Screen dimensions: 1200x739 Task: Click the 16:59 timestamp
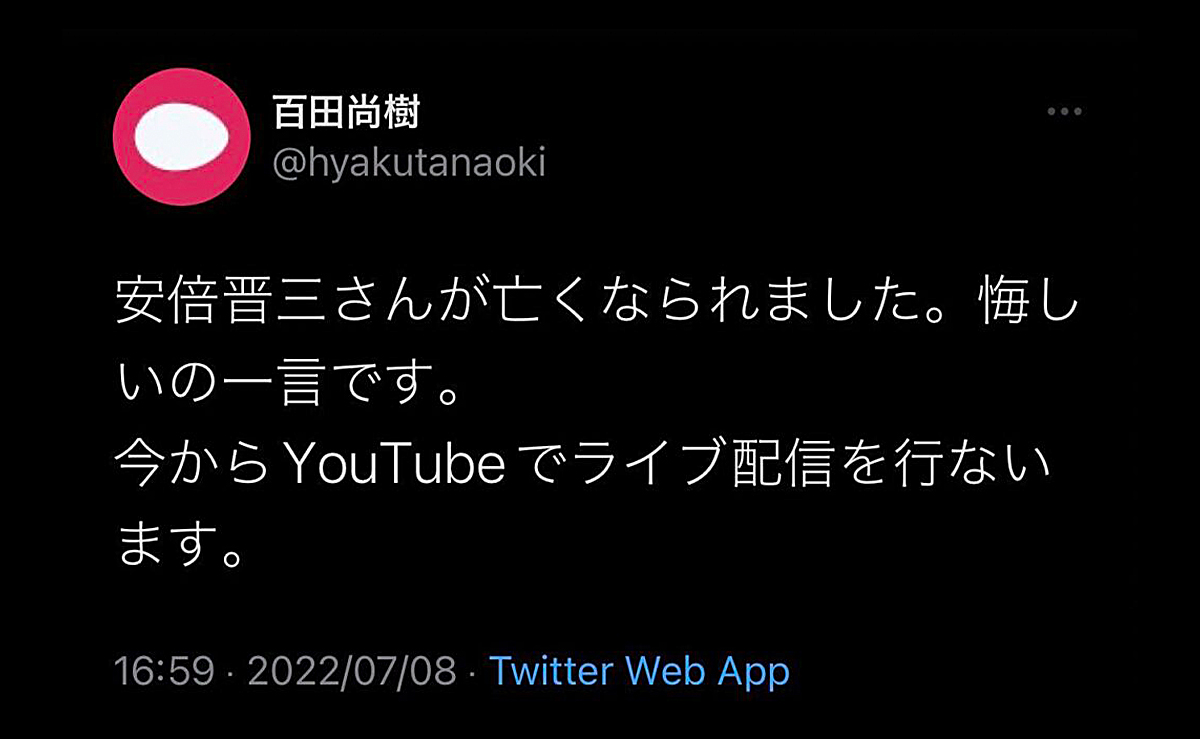pyautogui.click(x=164, y=672)
